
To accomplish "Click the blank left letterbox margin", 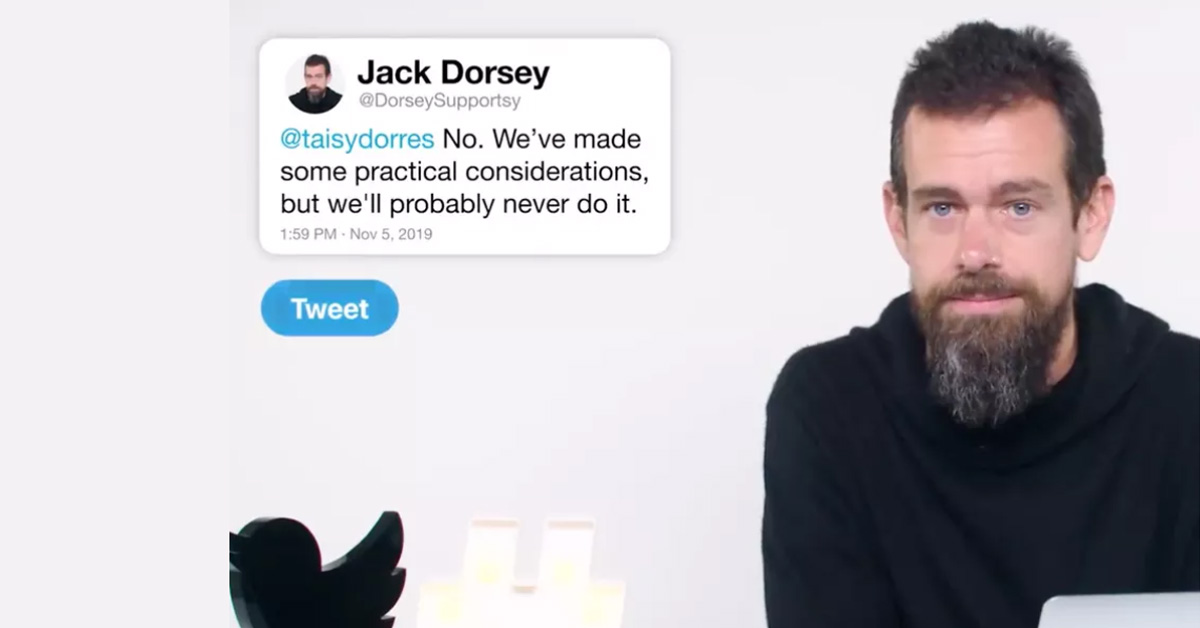I will click(x=114, y=314).
